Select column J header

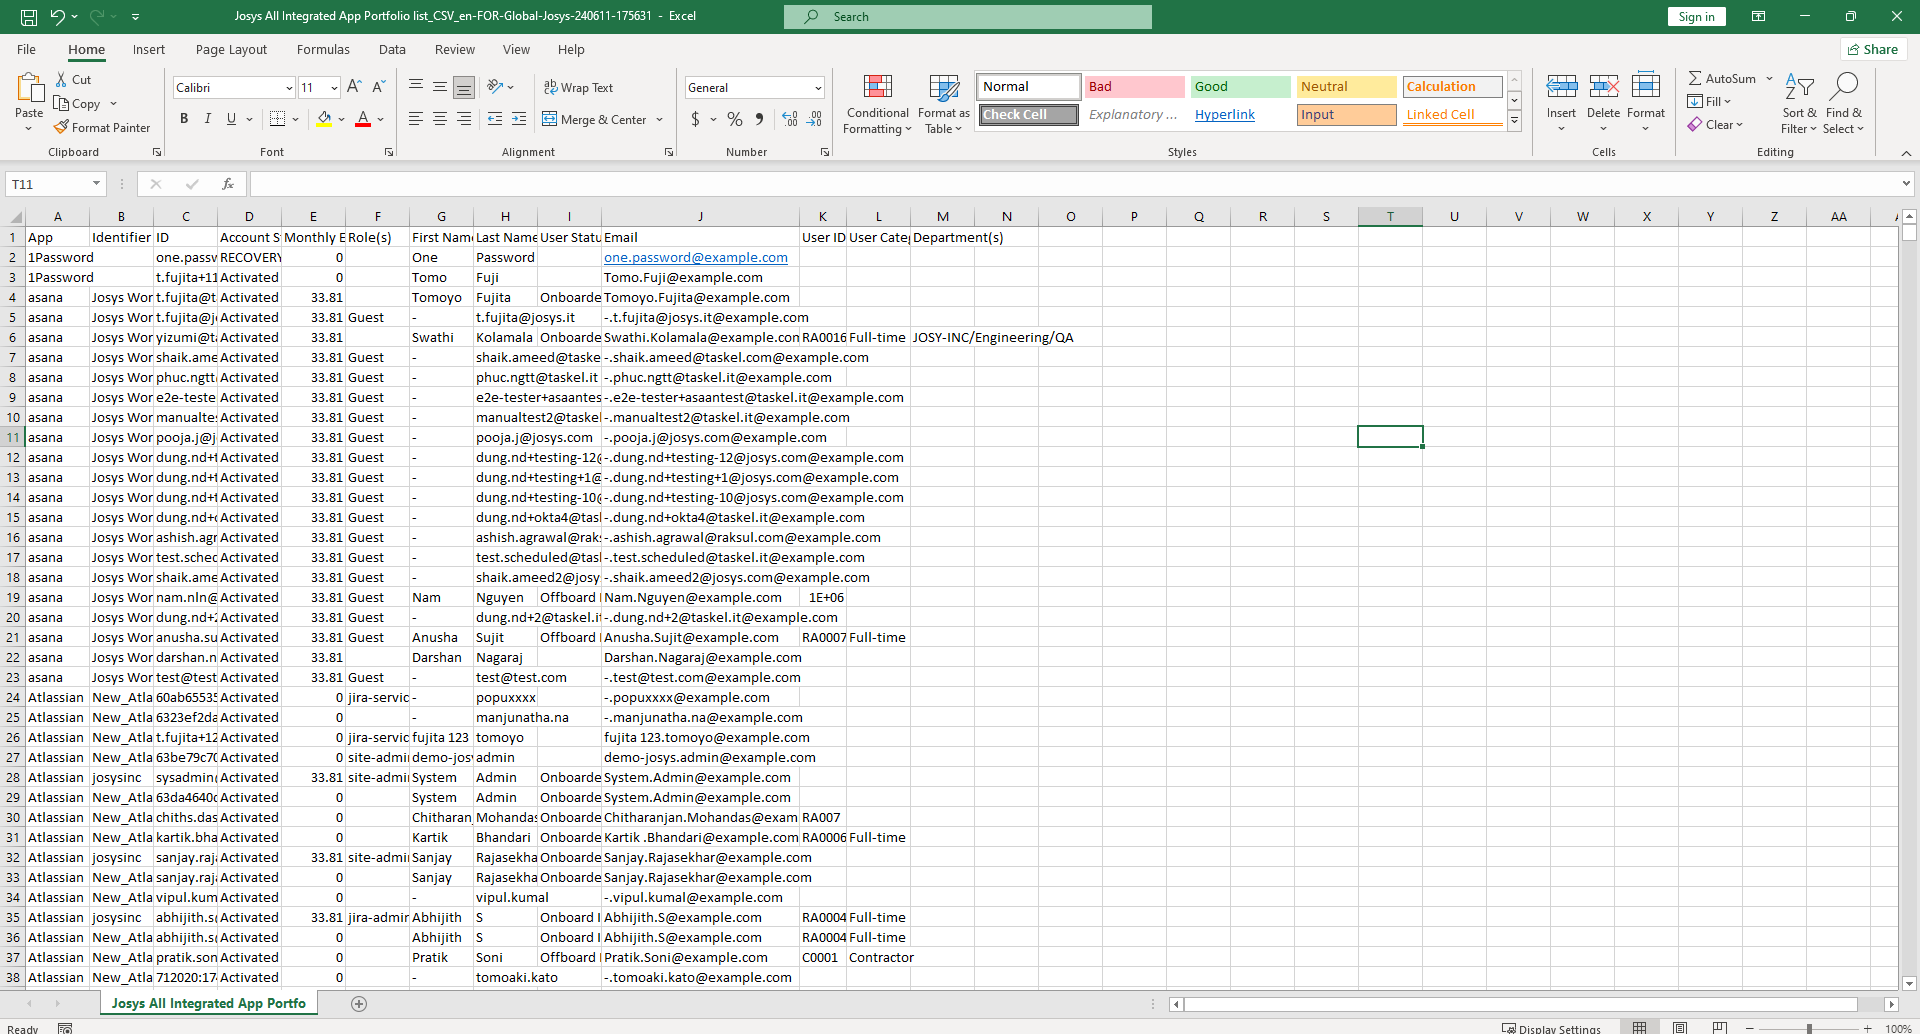point(700,216)
